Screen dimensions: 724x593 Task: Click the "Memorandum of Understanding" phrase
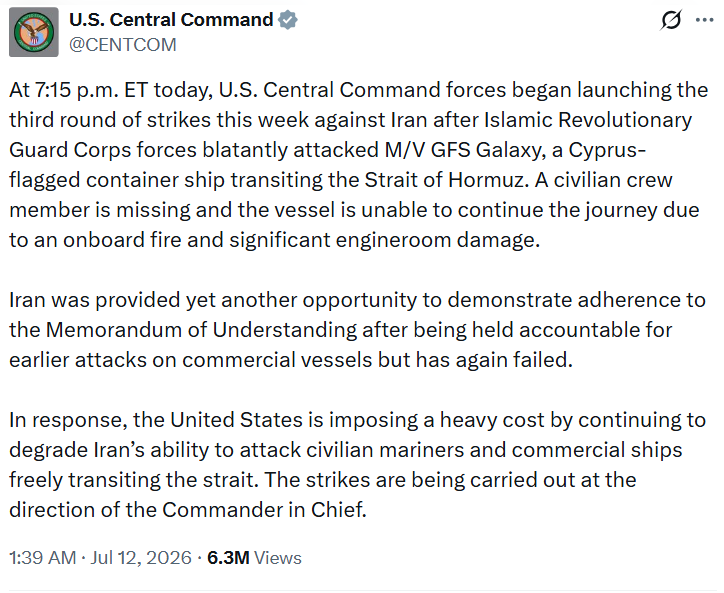[x=201, y=330]
